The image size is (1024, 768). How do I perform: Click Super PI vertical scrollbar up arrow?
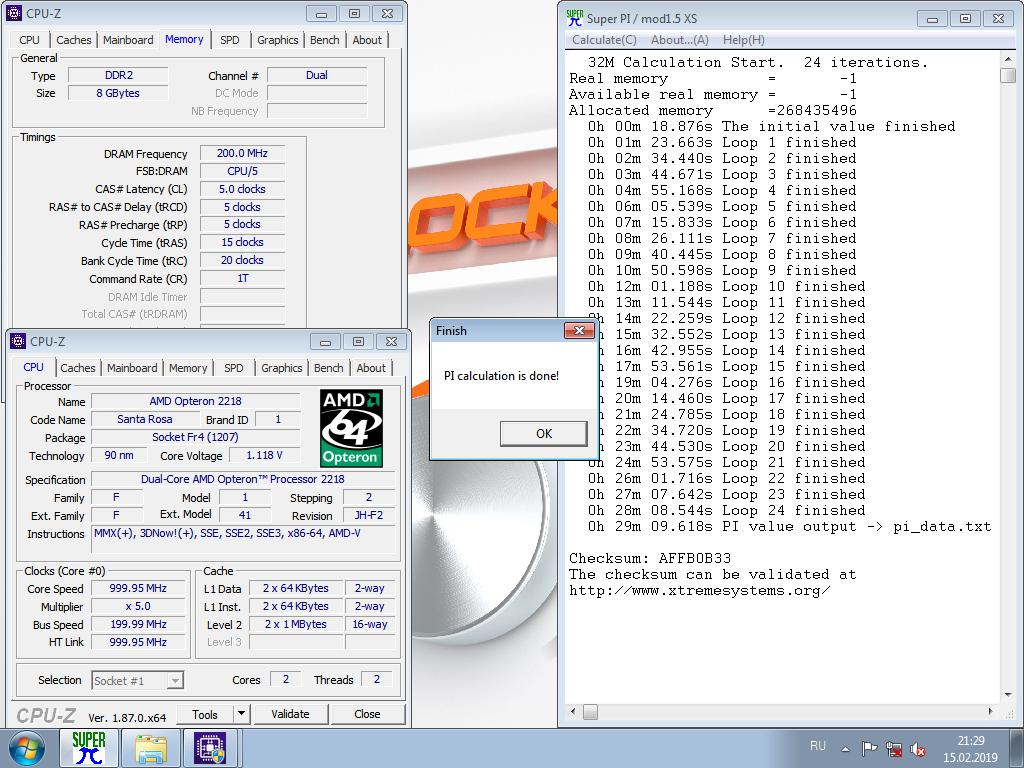pyautogui.click(x=1008, y=59)
